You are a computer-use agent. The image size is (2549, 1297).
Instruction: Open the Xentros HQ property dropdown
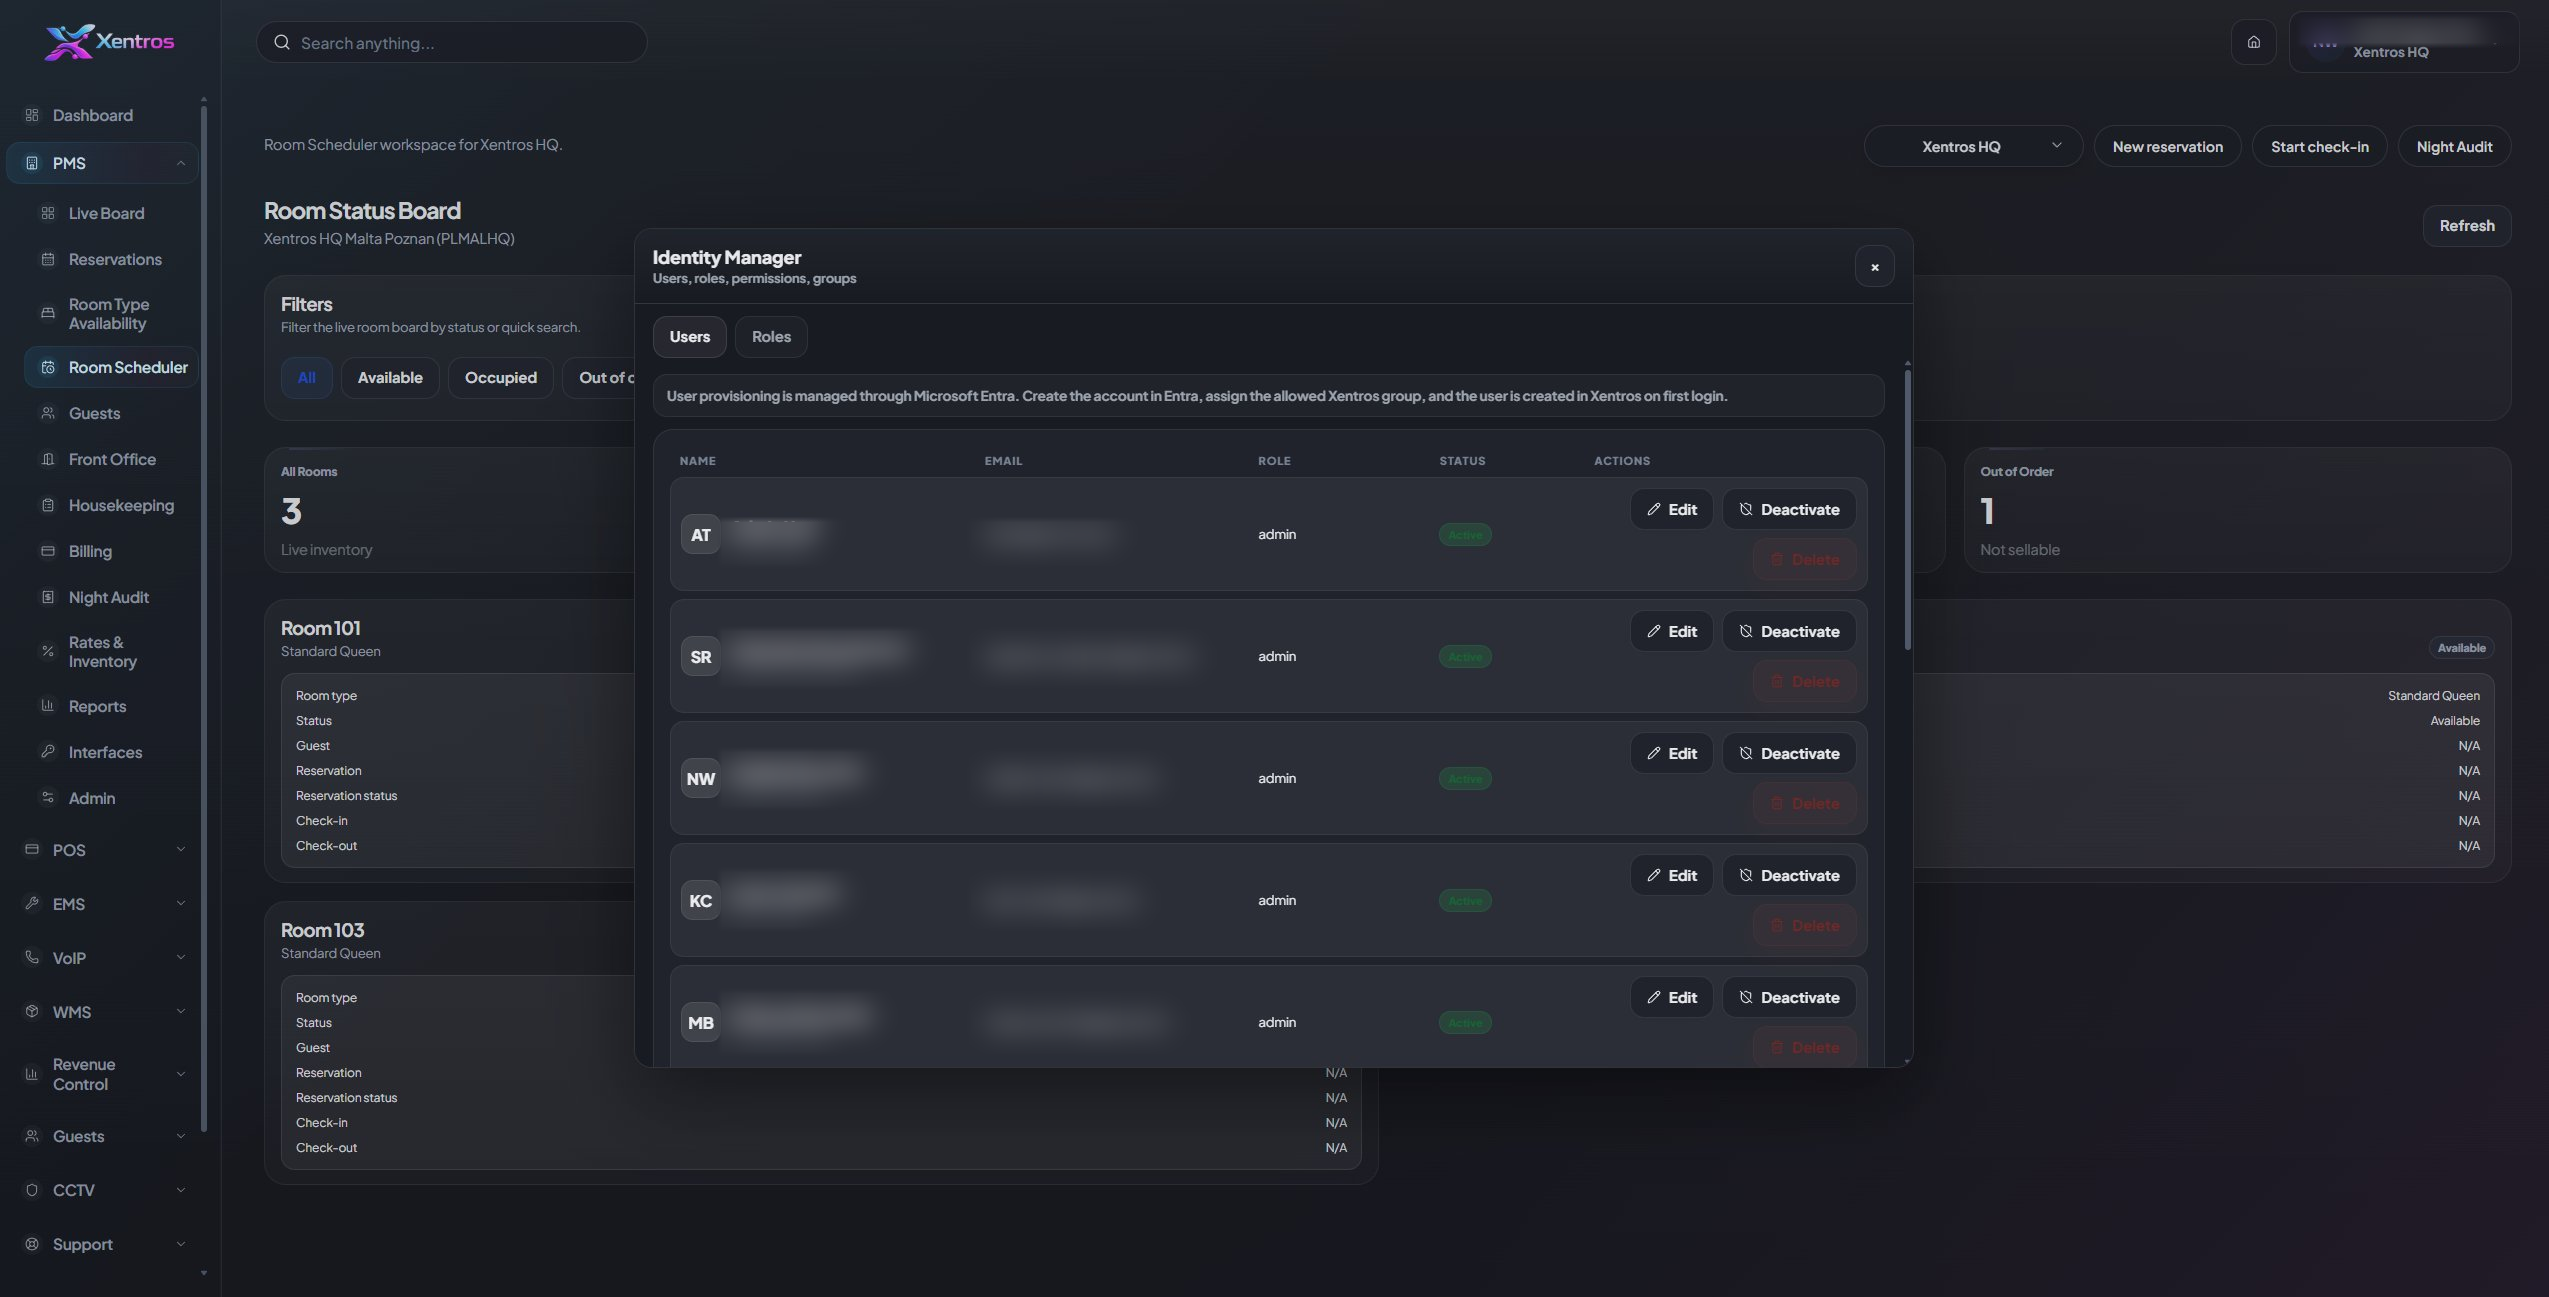tap(1973, 146)
